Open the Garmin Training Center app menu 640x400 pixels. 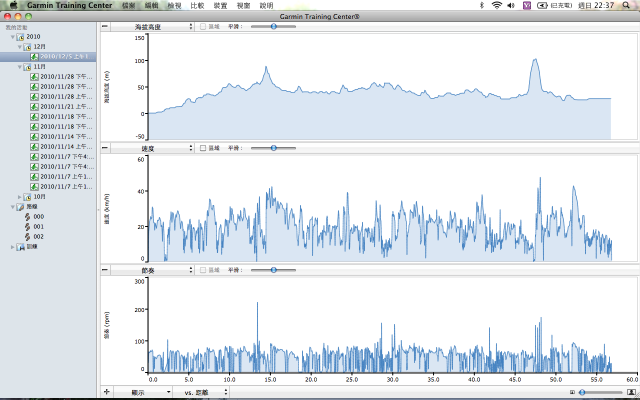point(69,5)
